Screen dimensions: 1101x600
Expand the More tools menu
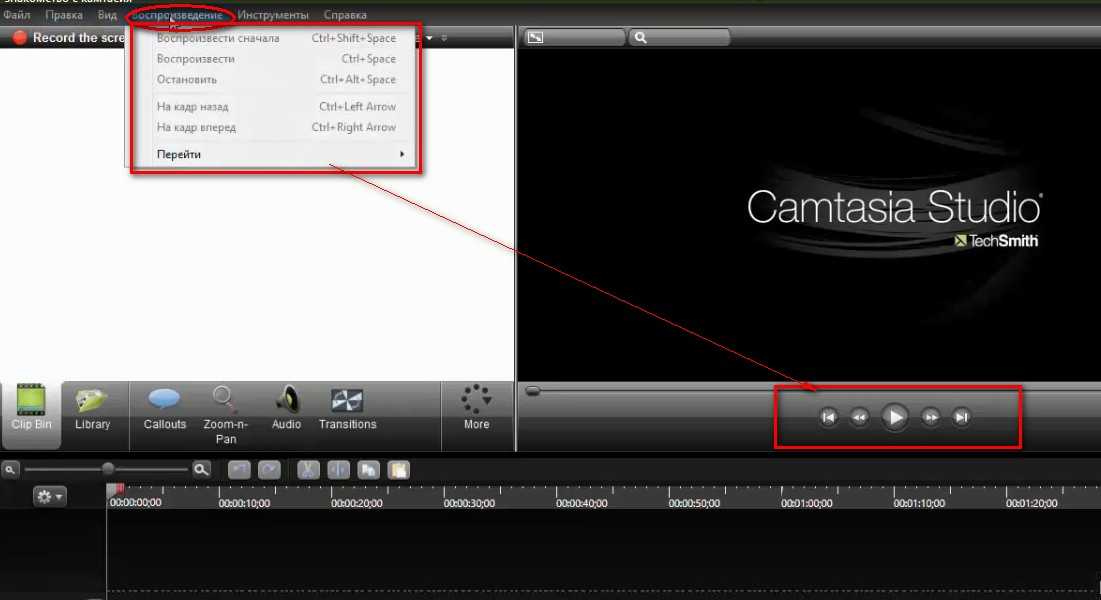(x=477, y=409)
